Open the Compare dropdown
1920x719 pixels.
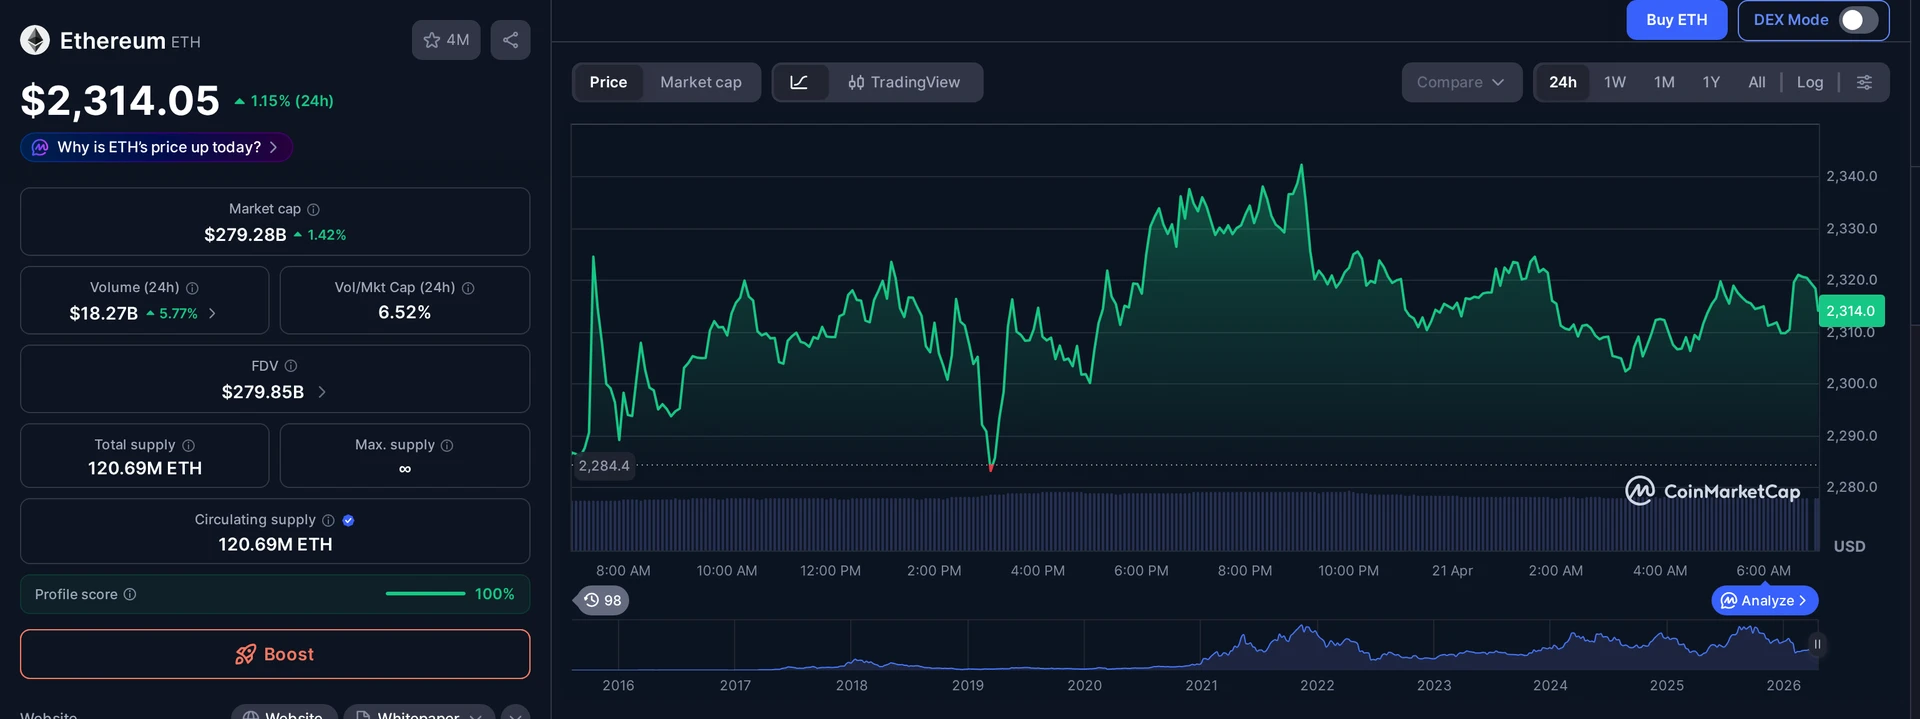pos(1461,82)
